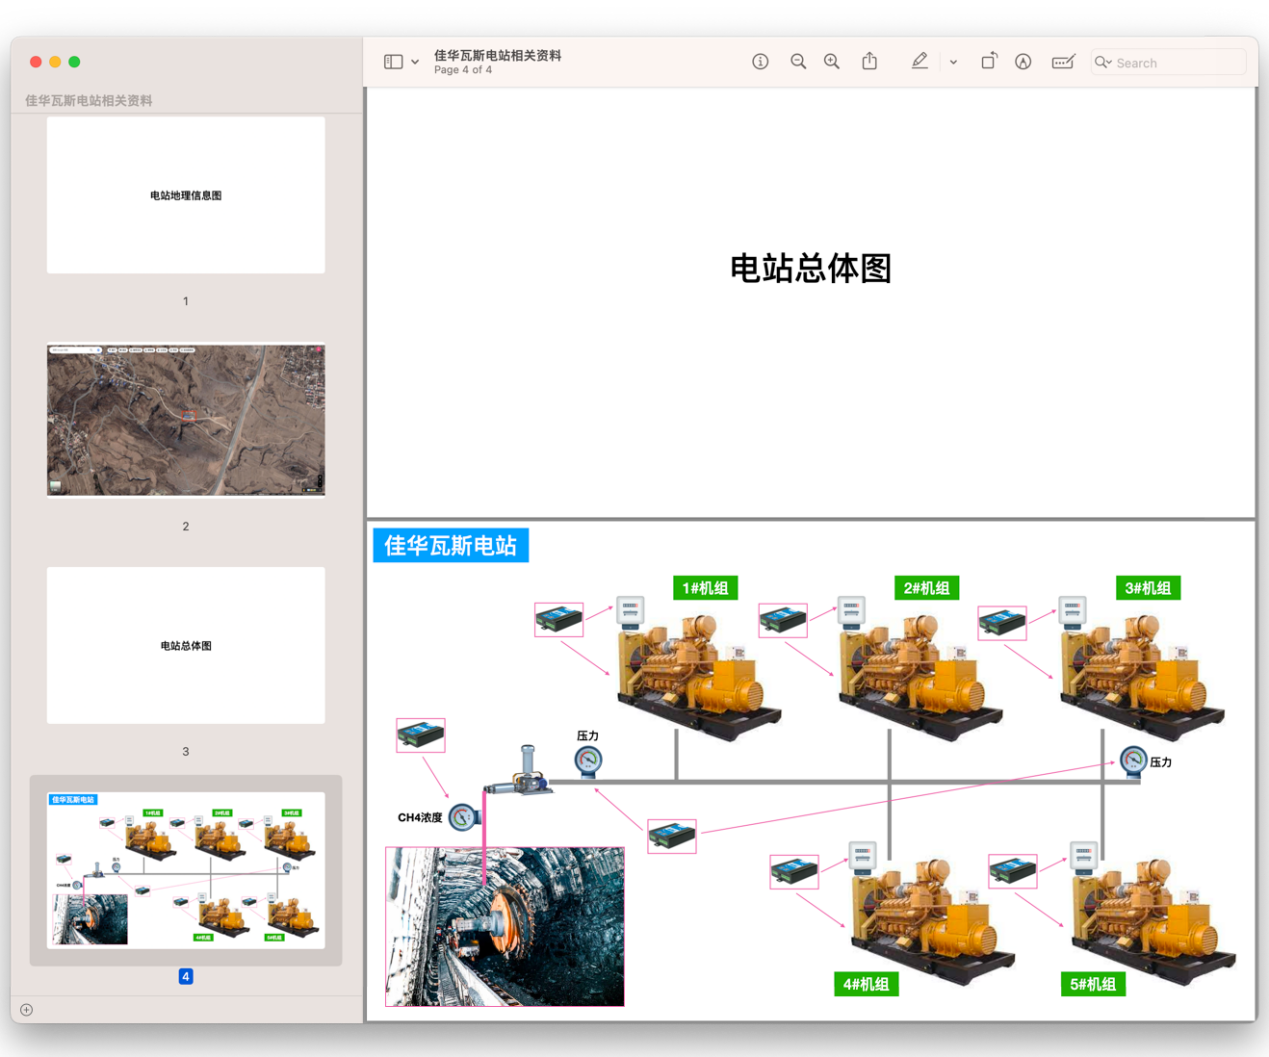The width and height of the screenshot is (1269, 1057).
Task: Activate the highlight pen tool
Action: coord(920,62)
